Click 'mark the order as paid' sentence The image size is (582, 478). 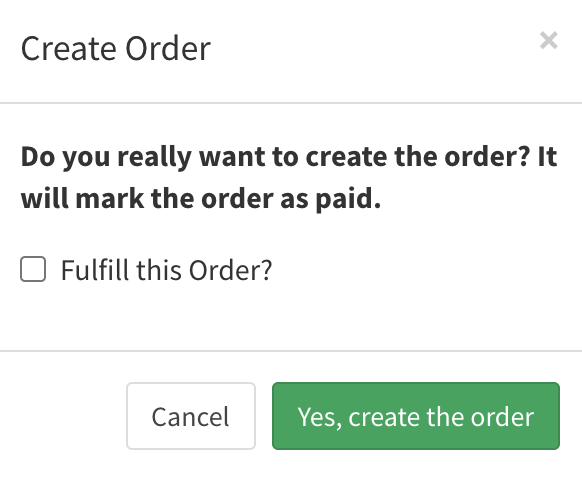228,199
